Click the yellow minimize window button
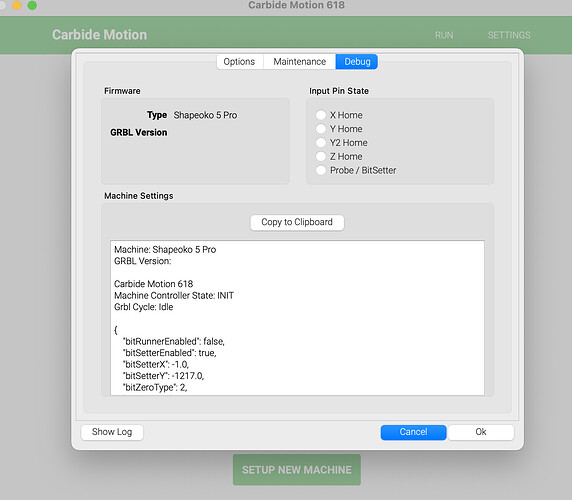The image size is (572, 500). click(17, 5)
